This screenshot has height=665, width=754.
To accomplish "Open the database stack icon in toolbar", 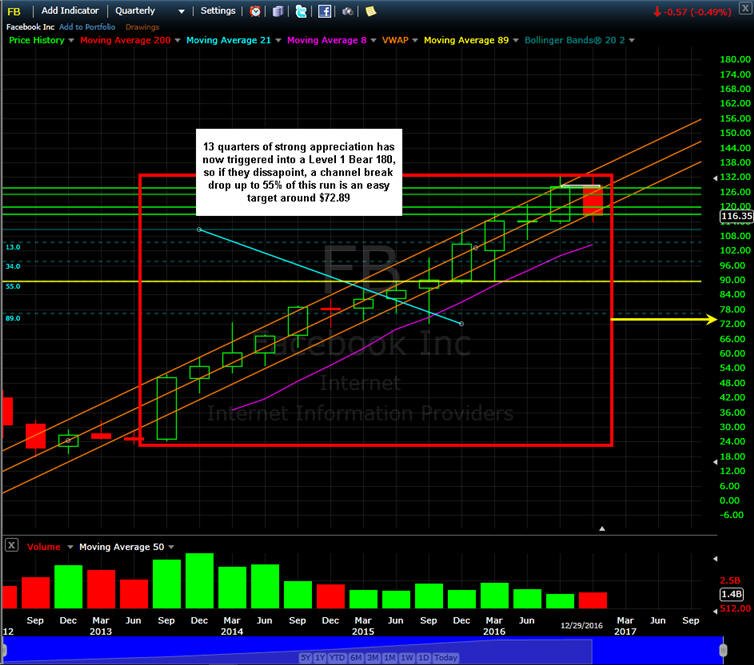I will (x=278, y=11).
